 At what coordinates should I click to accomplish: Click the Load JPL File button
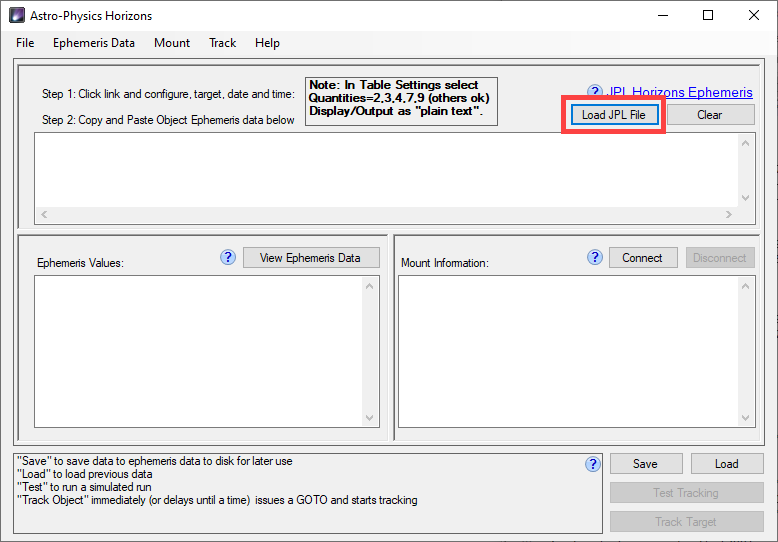614,115
